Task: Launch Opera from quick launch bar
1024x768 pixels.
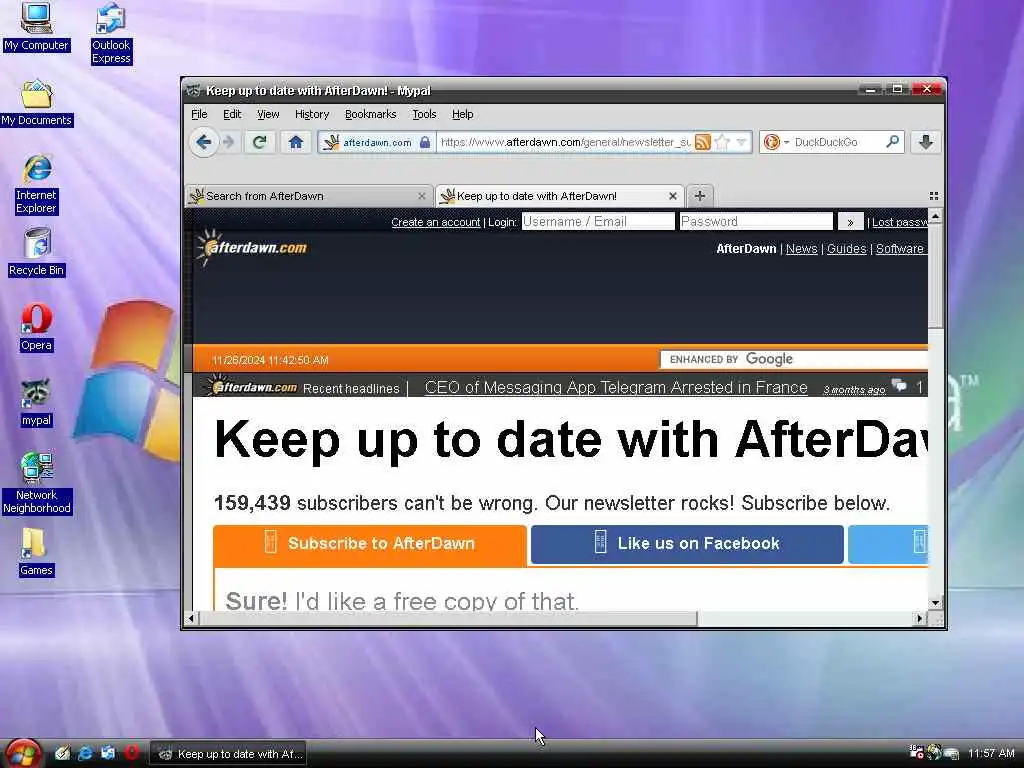Action: (x=132, y=753)
